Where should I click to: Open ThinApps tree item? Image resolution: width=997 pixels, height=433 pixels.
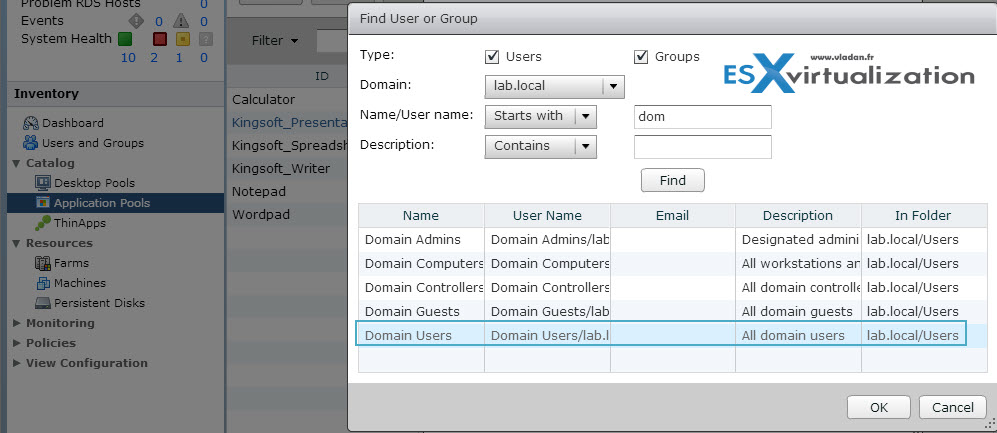(79, 223)
